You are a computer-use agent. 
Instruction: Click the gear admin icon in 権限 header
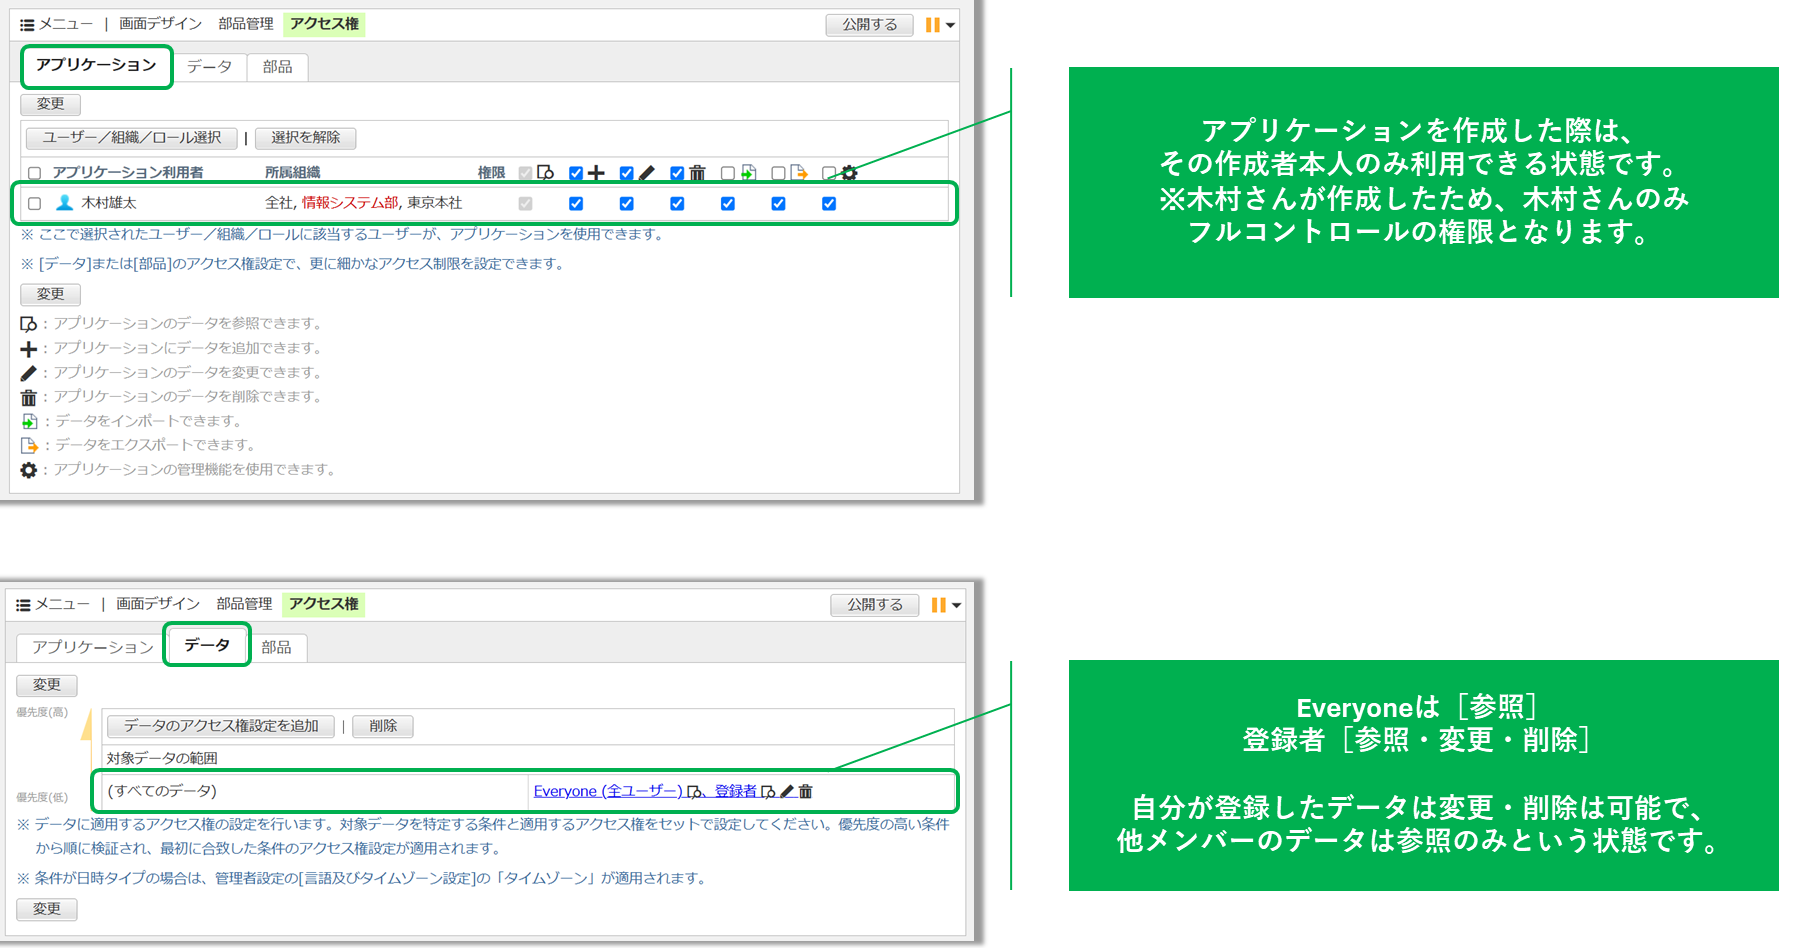pos(849,173)
